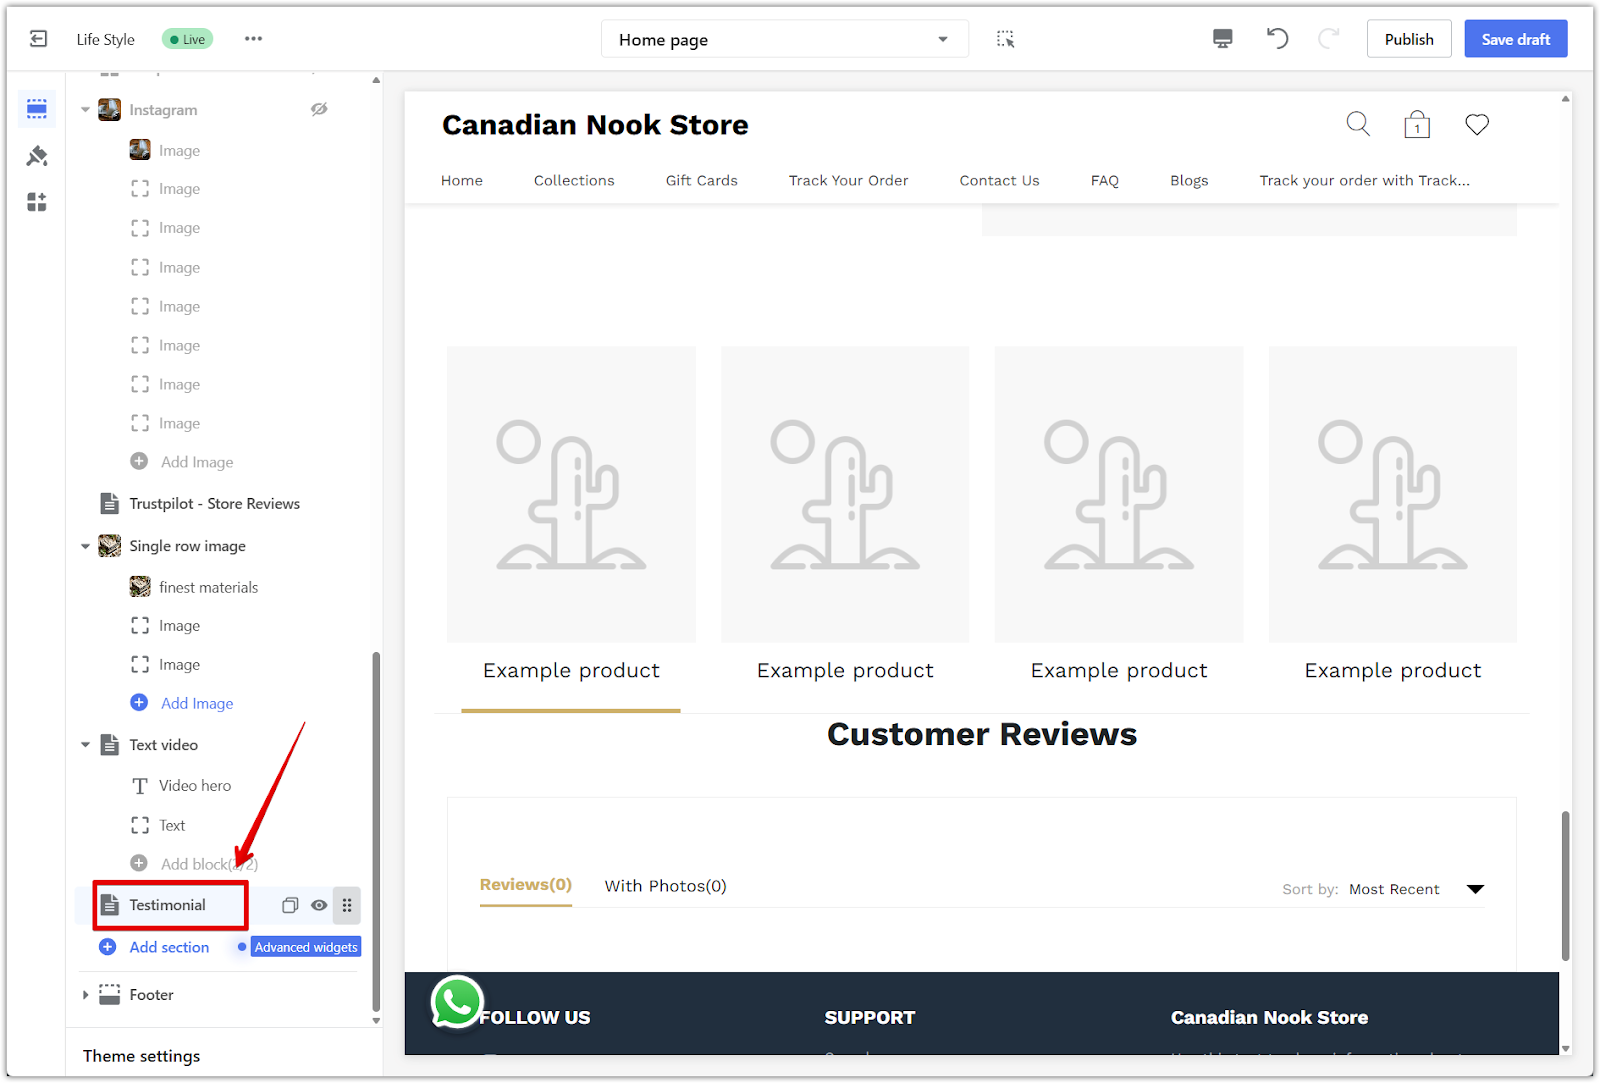Select the finest materials image block

pos(208,588)
